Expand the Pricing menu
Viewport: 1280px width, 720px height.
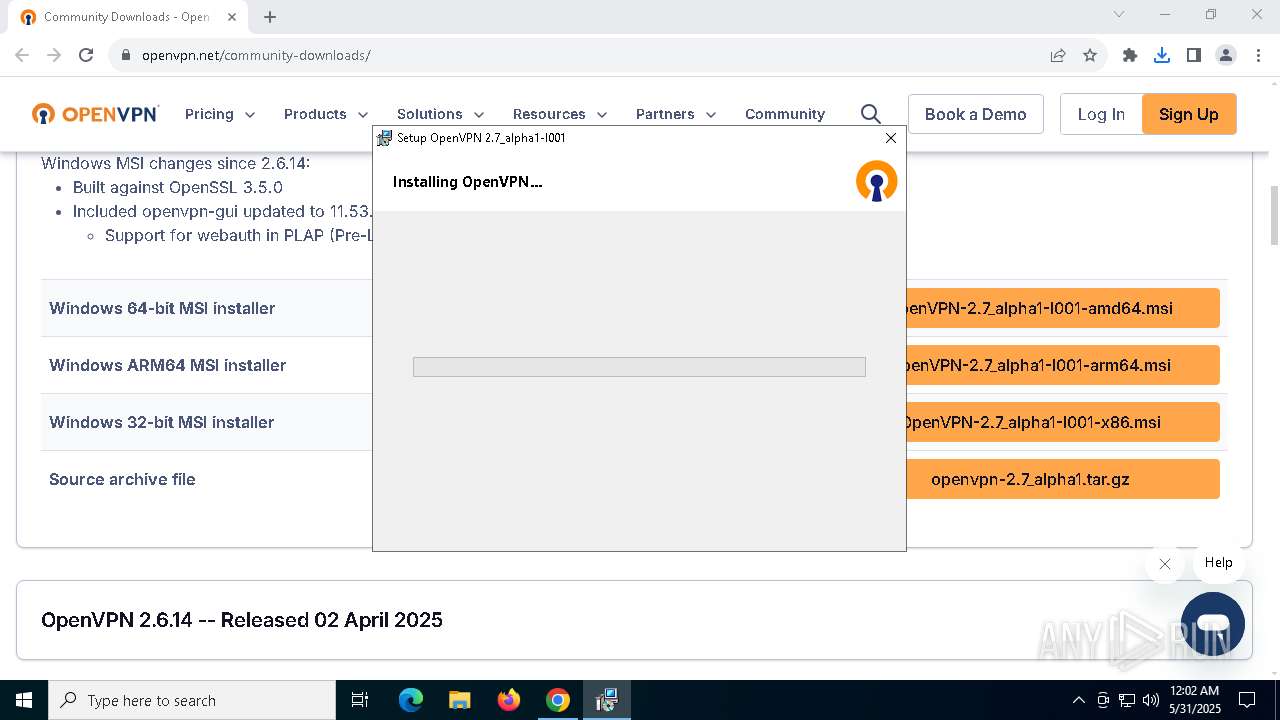tap(220, 114)
